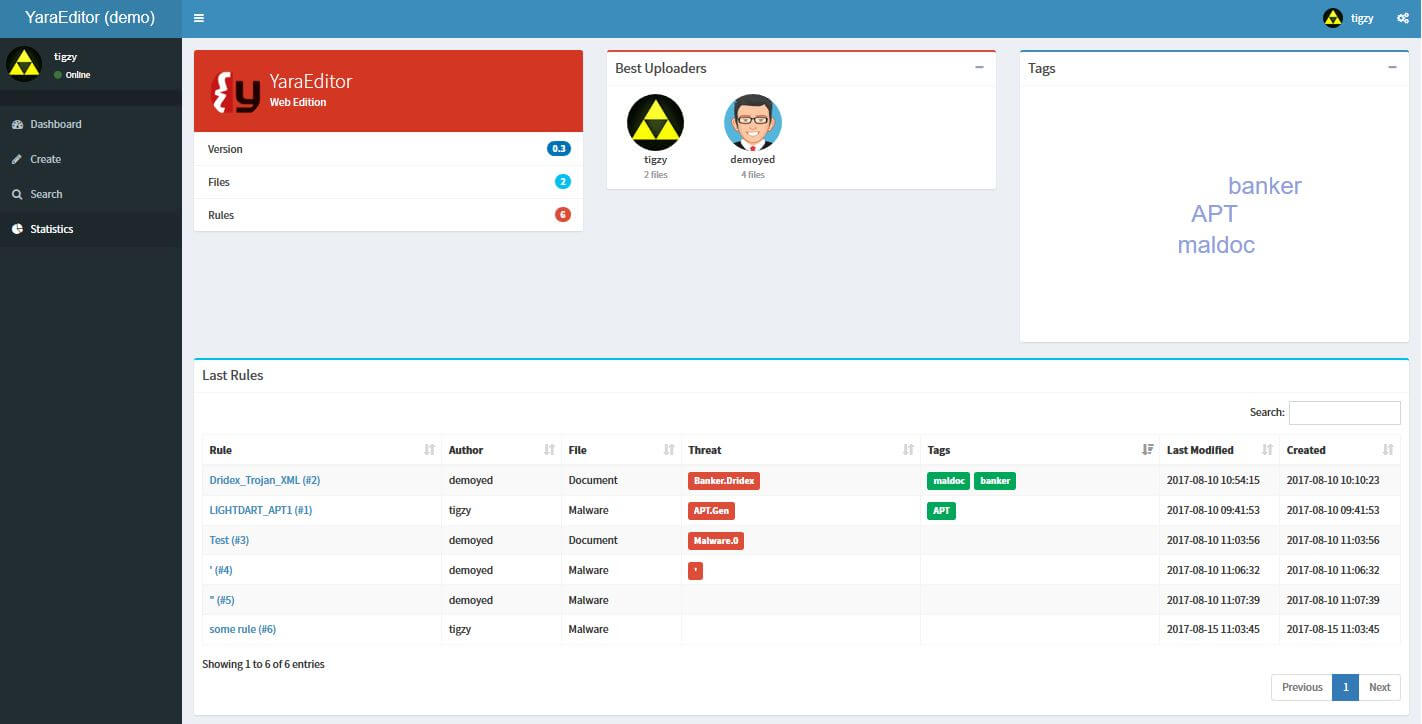Select tigzy's triforce avatar in Best Uploaders

coord(655,123)
